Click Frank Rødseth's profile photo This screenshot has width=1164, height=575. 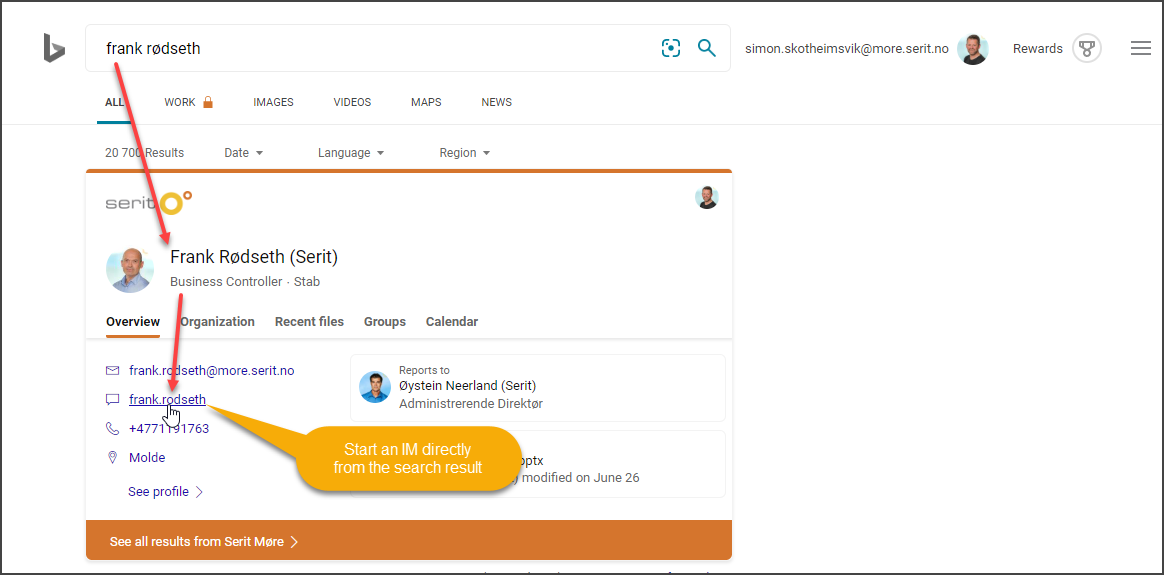[x=130, y=270]
